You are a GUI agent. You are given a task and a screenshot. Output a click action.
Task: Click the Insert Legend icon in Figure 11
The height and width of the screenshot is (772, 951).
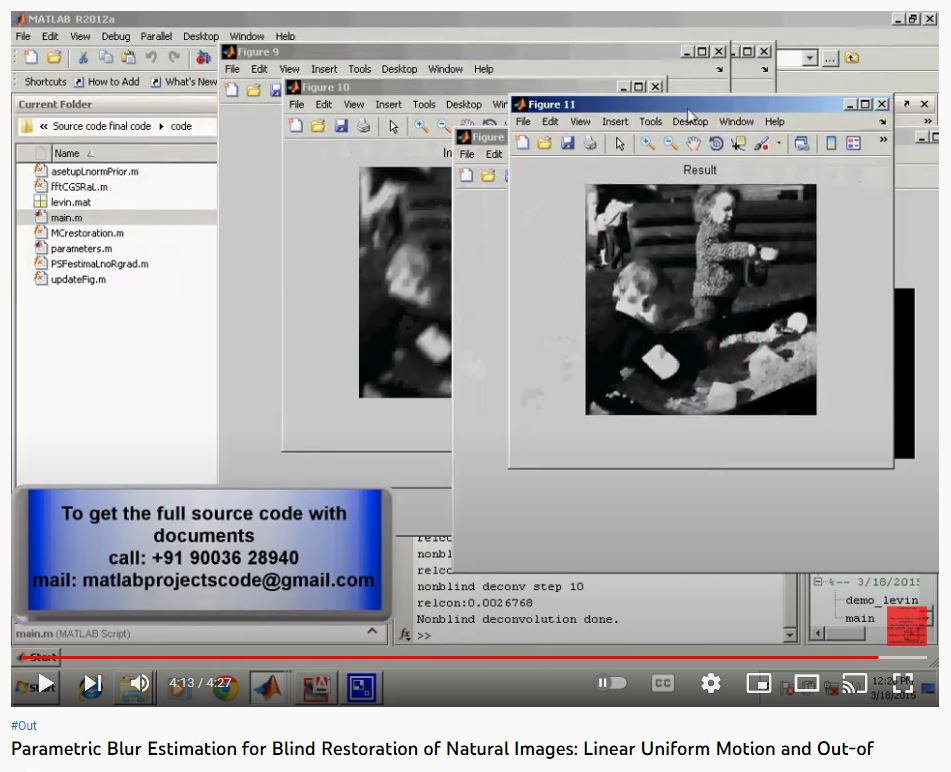(853, 144)
